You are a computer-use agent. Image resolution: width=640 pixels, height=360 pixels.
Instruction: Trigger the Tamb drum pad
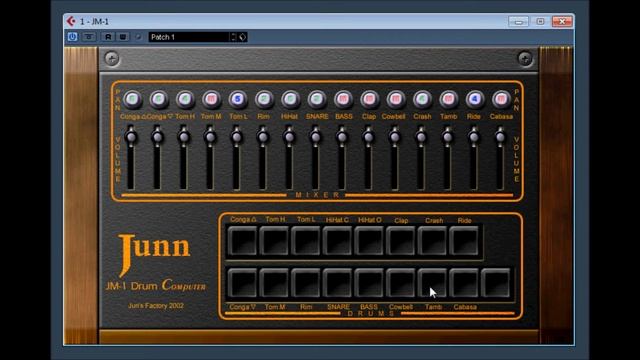pos(432,282)
